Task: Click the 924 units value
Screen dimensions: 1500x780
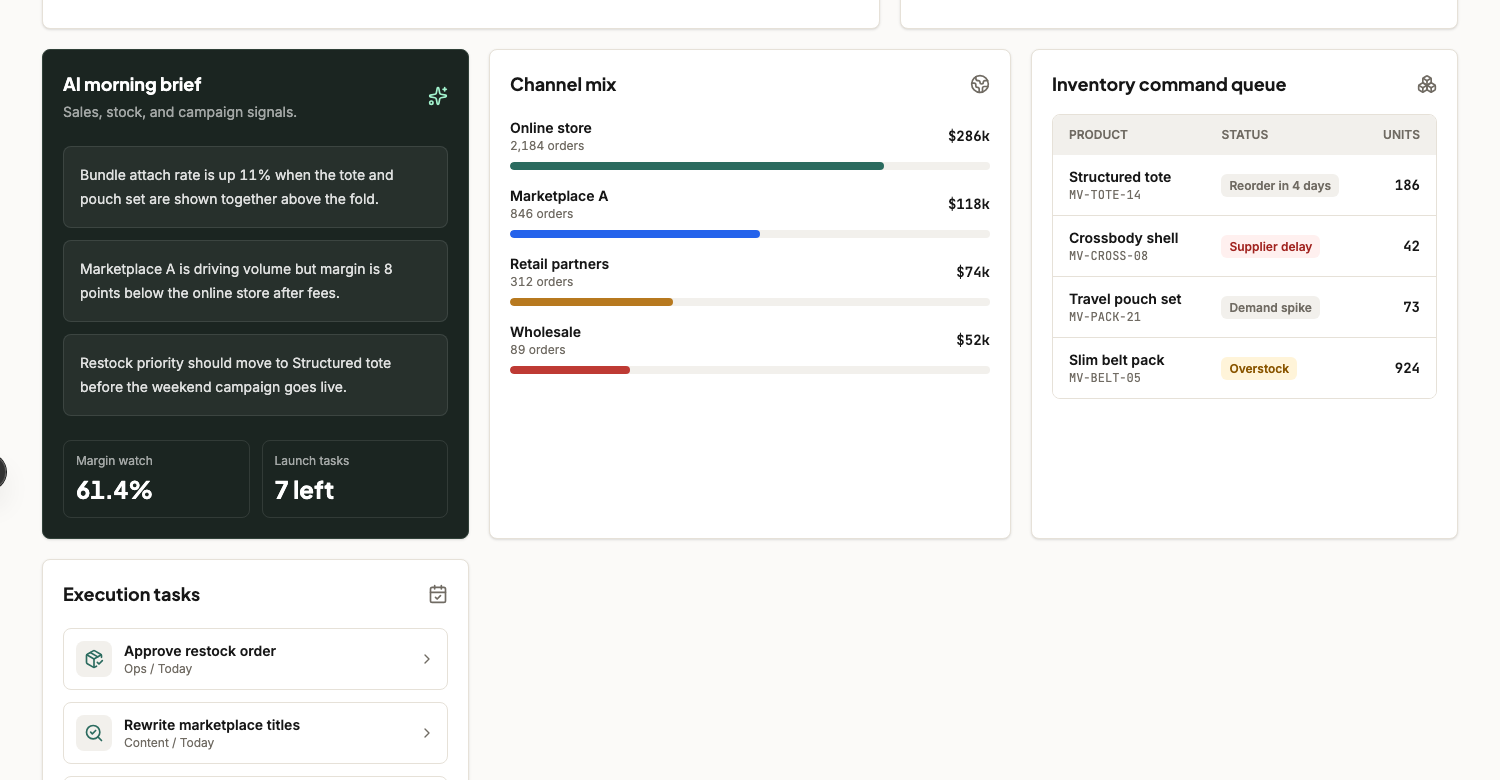Action: pyautogui.click(x=1407, y=368)
